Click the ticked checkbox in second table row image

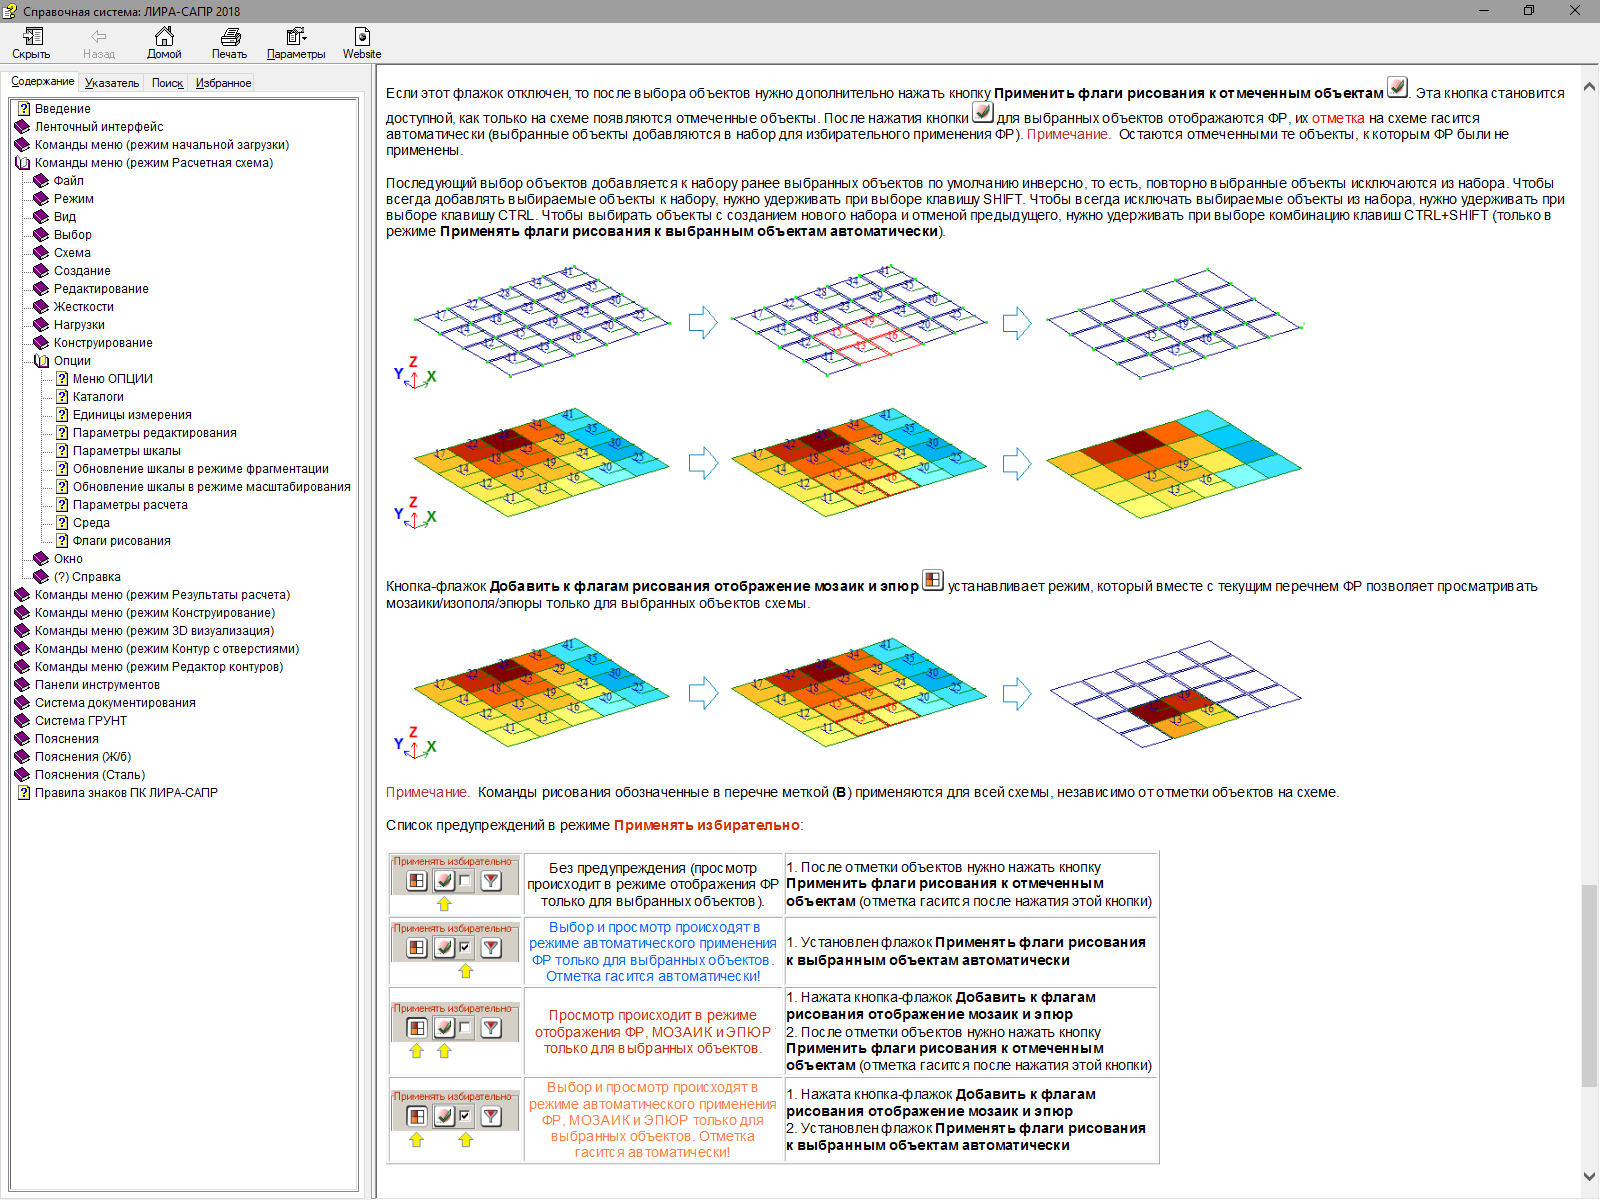(465, 947)
